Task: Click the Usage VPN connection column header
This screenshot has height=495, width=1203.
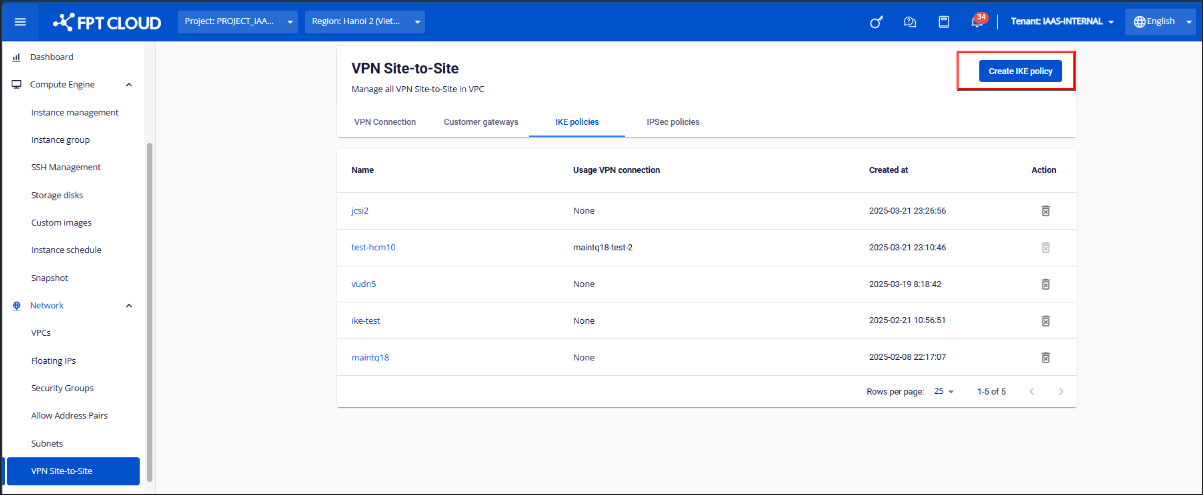Action: coord(616,170)
